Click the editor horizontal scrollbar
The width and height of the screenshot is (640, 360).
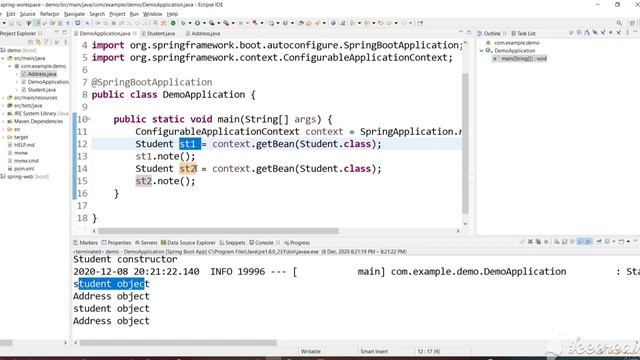tap(218, 231)
